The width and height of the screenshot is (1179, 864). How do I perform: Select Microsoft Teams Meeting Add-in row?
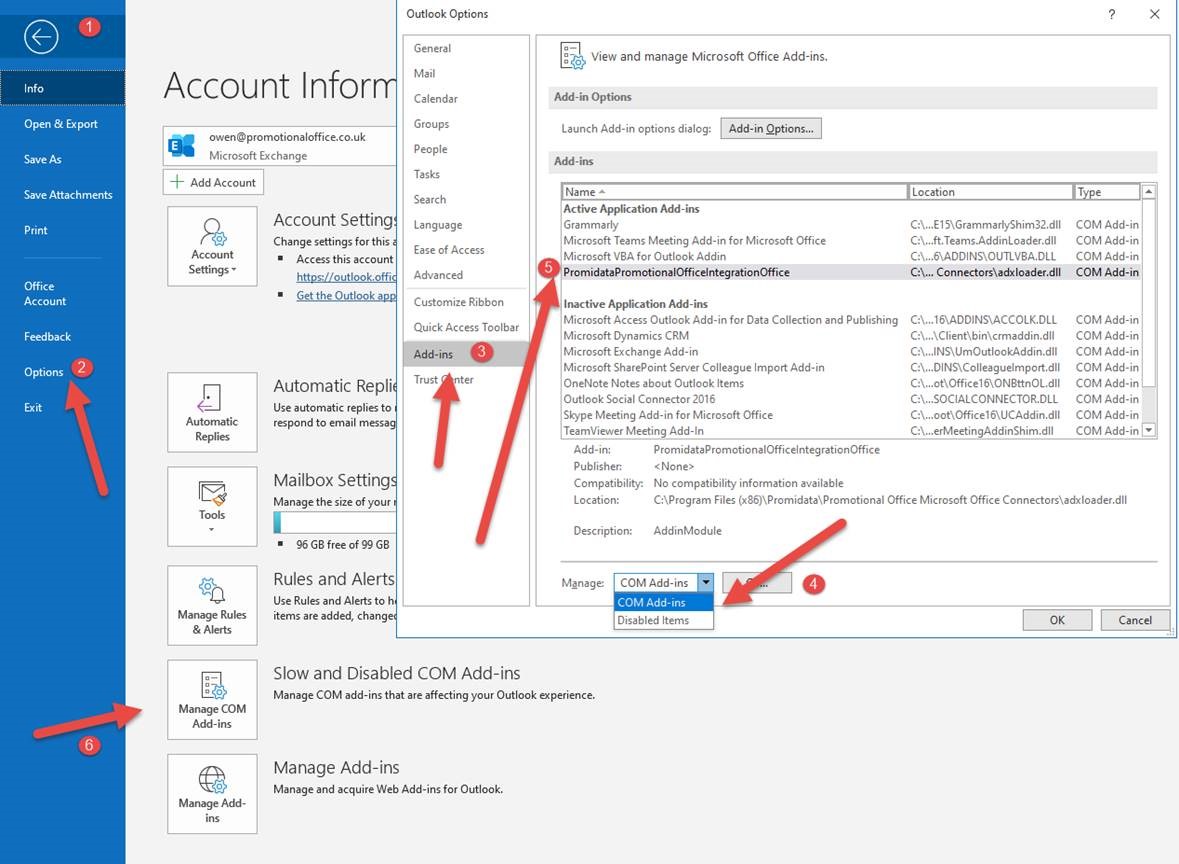(851, 241)
